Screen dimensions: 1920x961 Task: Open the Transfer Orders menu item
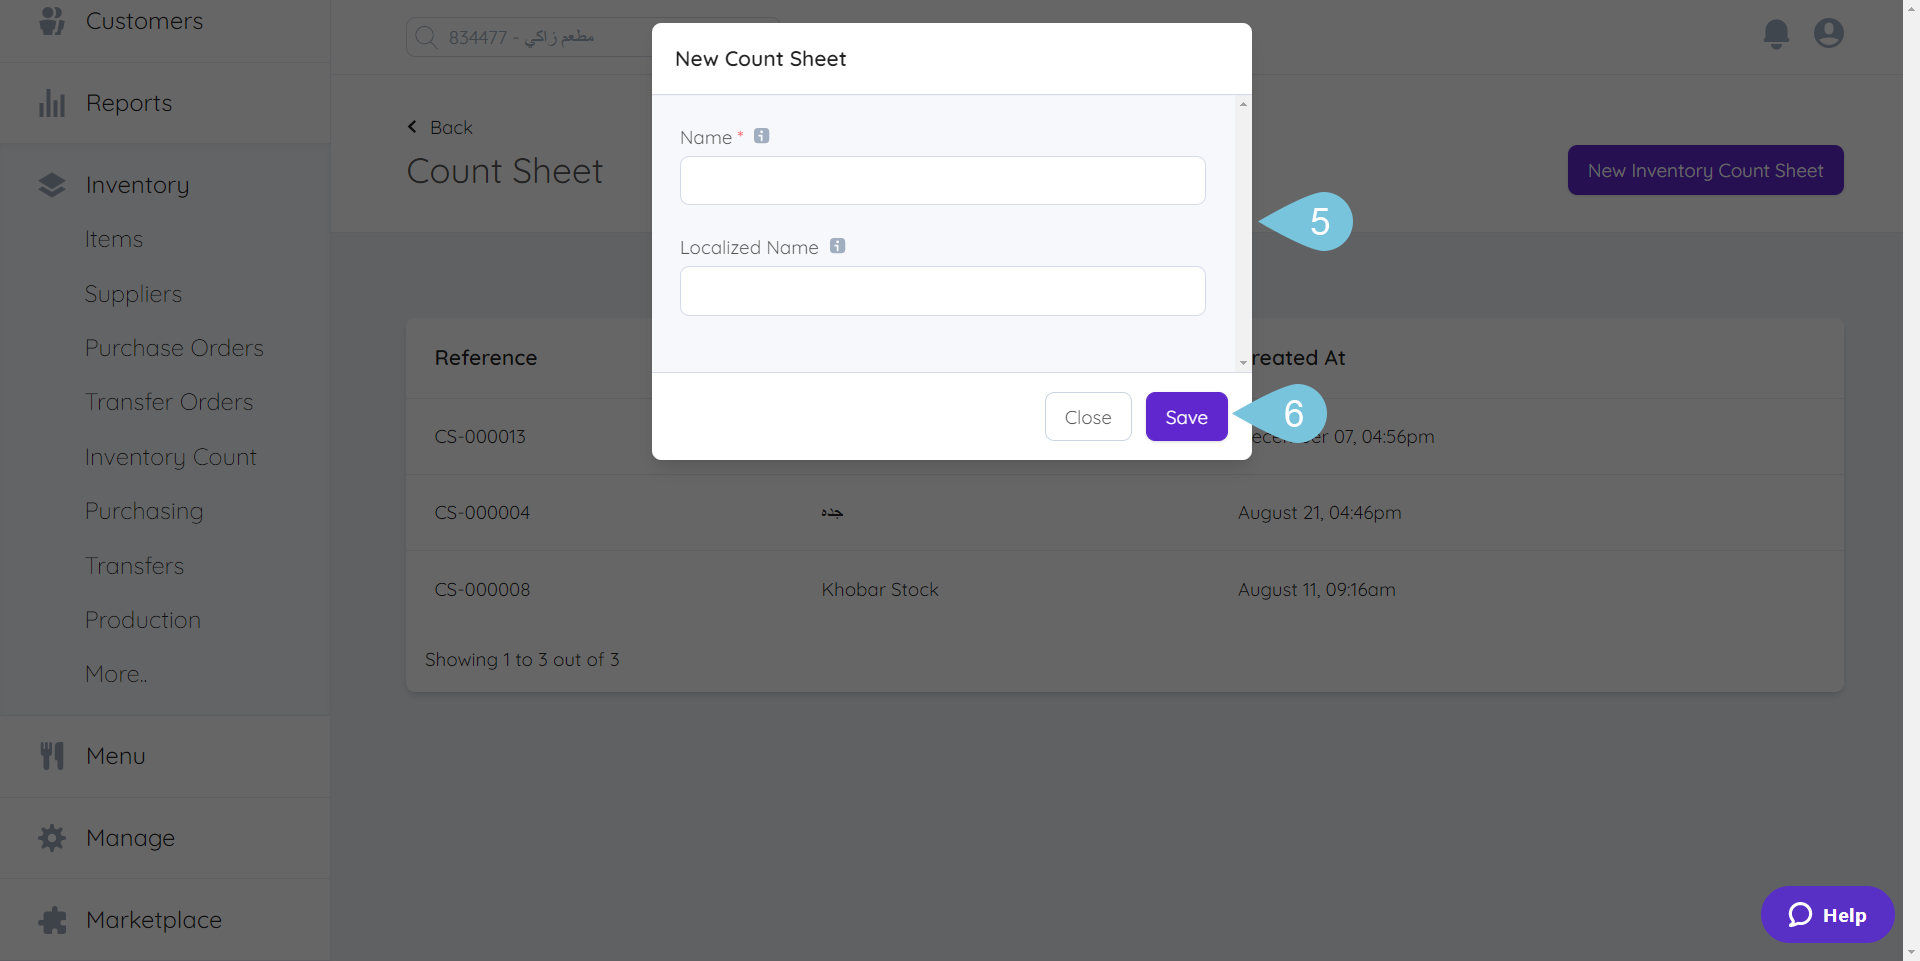pyautogui.click(x=169, y=402)
